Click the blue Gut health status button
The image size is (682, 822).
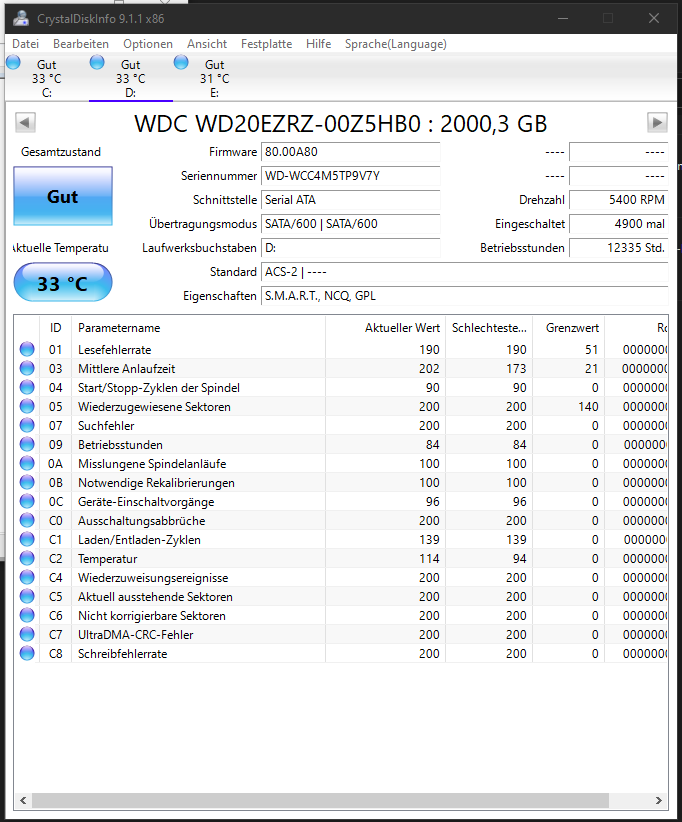click(63, 196)
